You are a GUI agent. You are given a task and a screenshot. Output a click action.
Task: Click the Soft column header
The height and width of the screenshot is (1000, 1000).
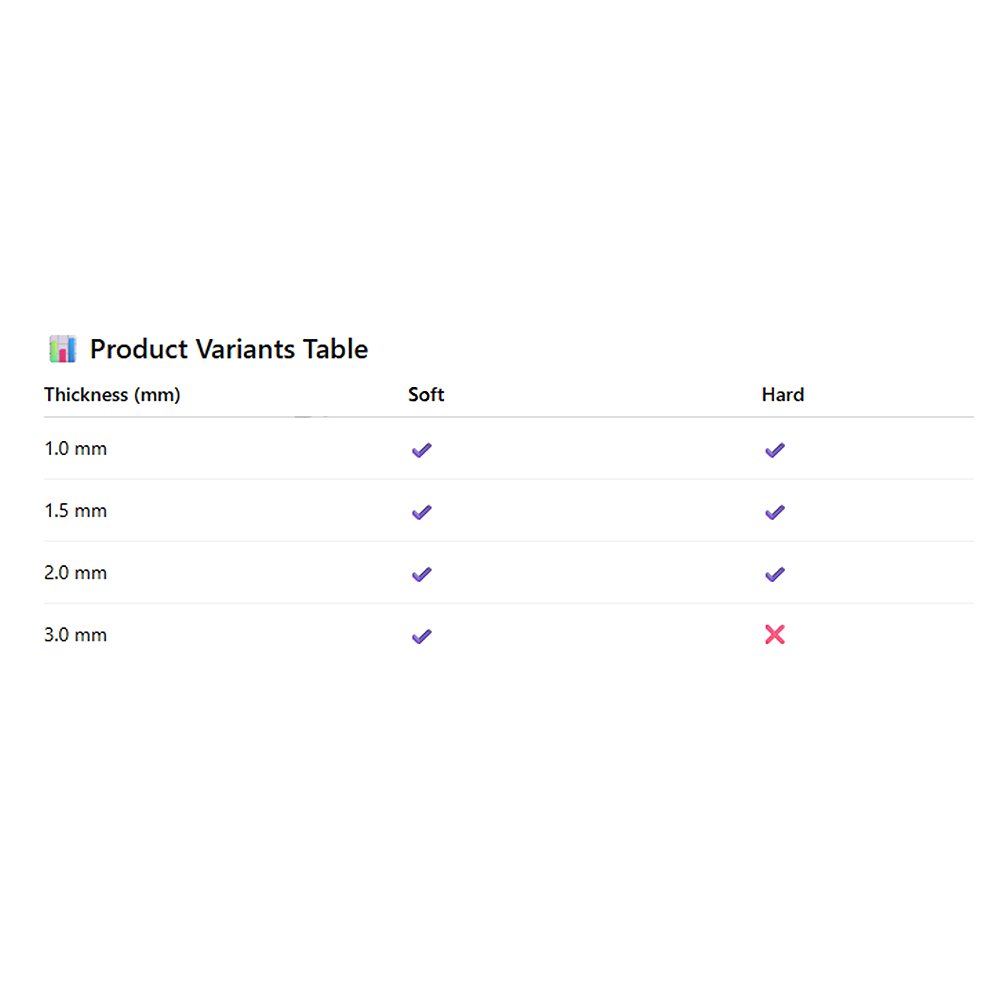point(426,395)
